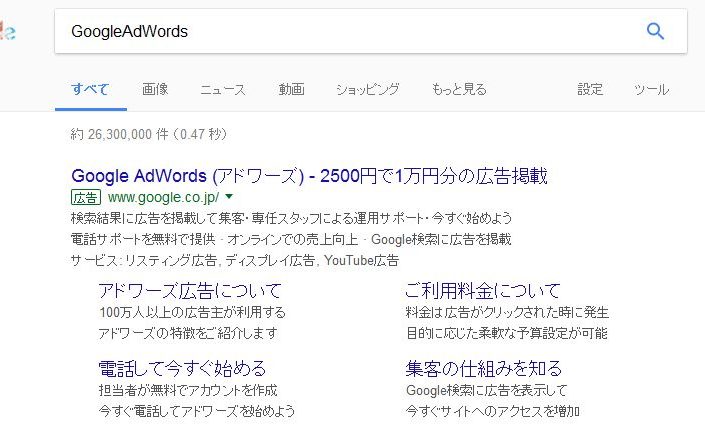This screenshot has width=705, height=435.
Task: Open the アドワーズ広告について sitelink
Action: click(x=190, y=291)
